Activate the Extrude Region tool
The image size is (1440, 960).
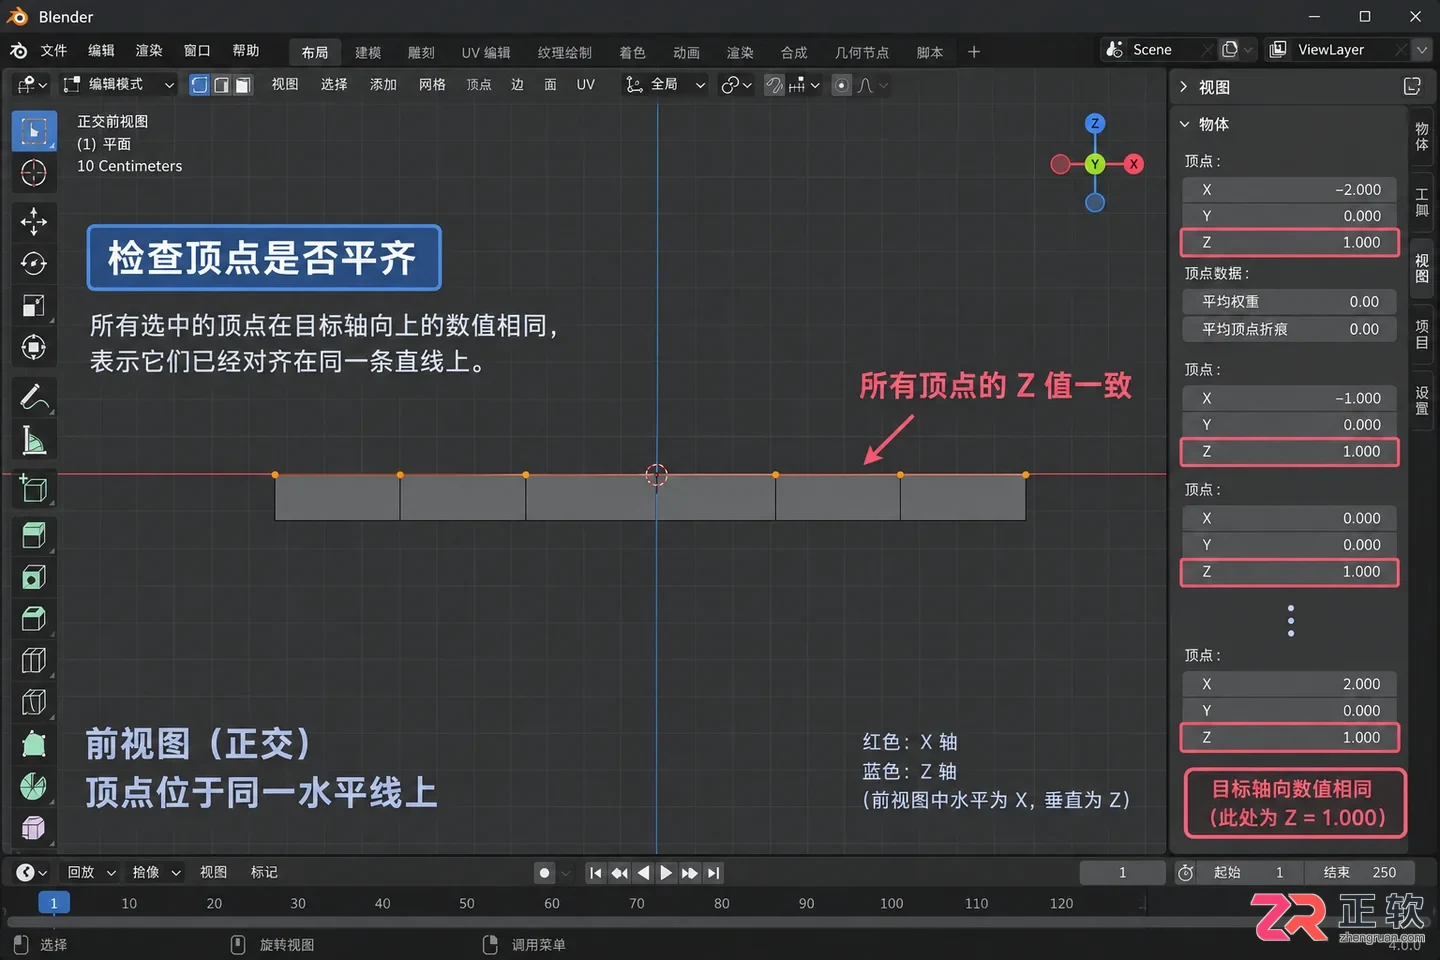[x=34, y=535]
